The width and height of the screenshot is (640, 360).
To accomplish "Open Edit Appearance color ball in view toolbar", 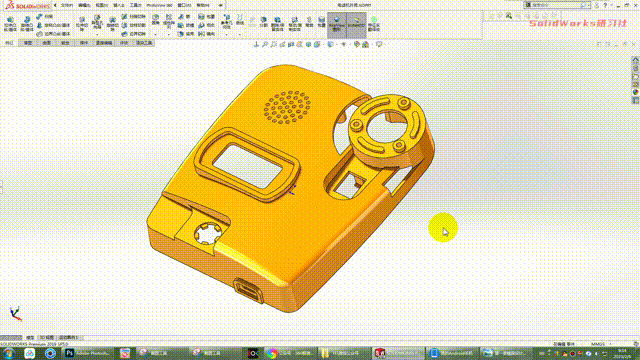I will point(357,44).
